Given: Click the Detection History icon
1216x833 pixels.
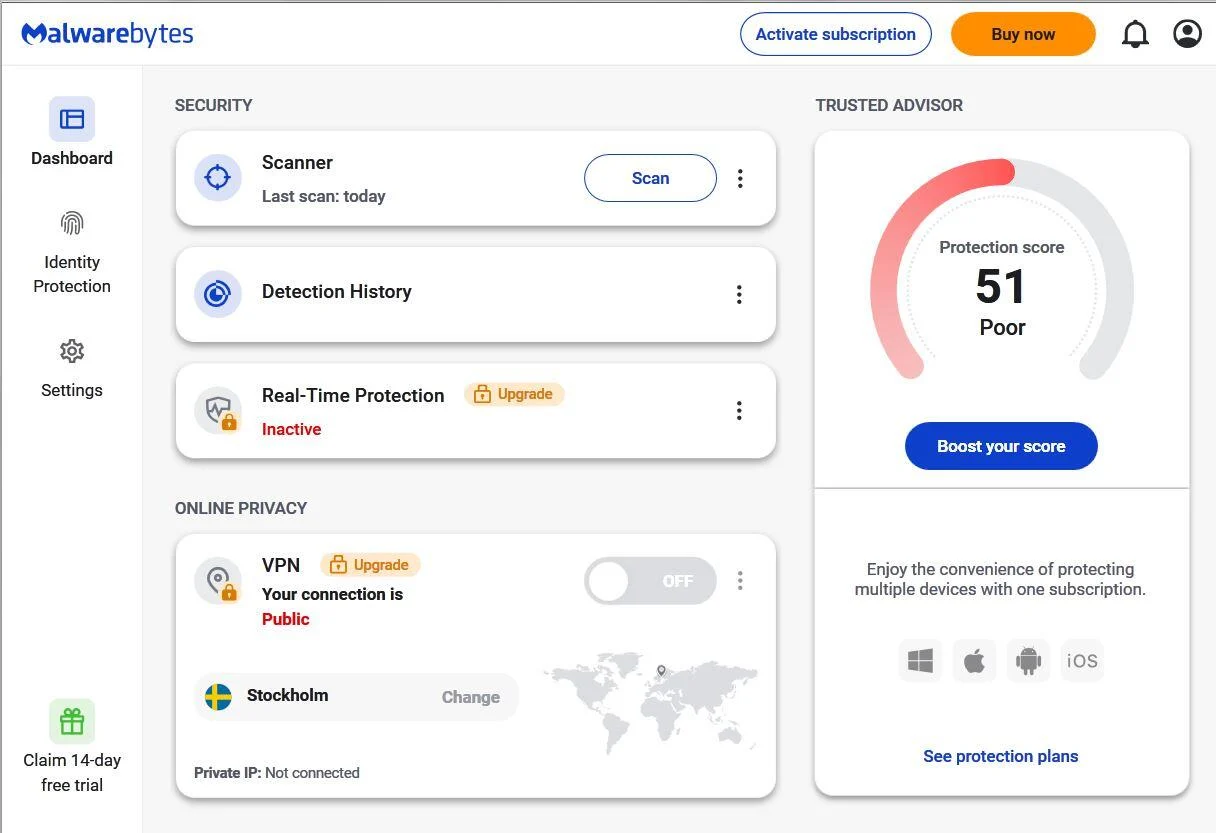Looking at the screenshot, I should tap(217, 294).
